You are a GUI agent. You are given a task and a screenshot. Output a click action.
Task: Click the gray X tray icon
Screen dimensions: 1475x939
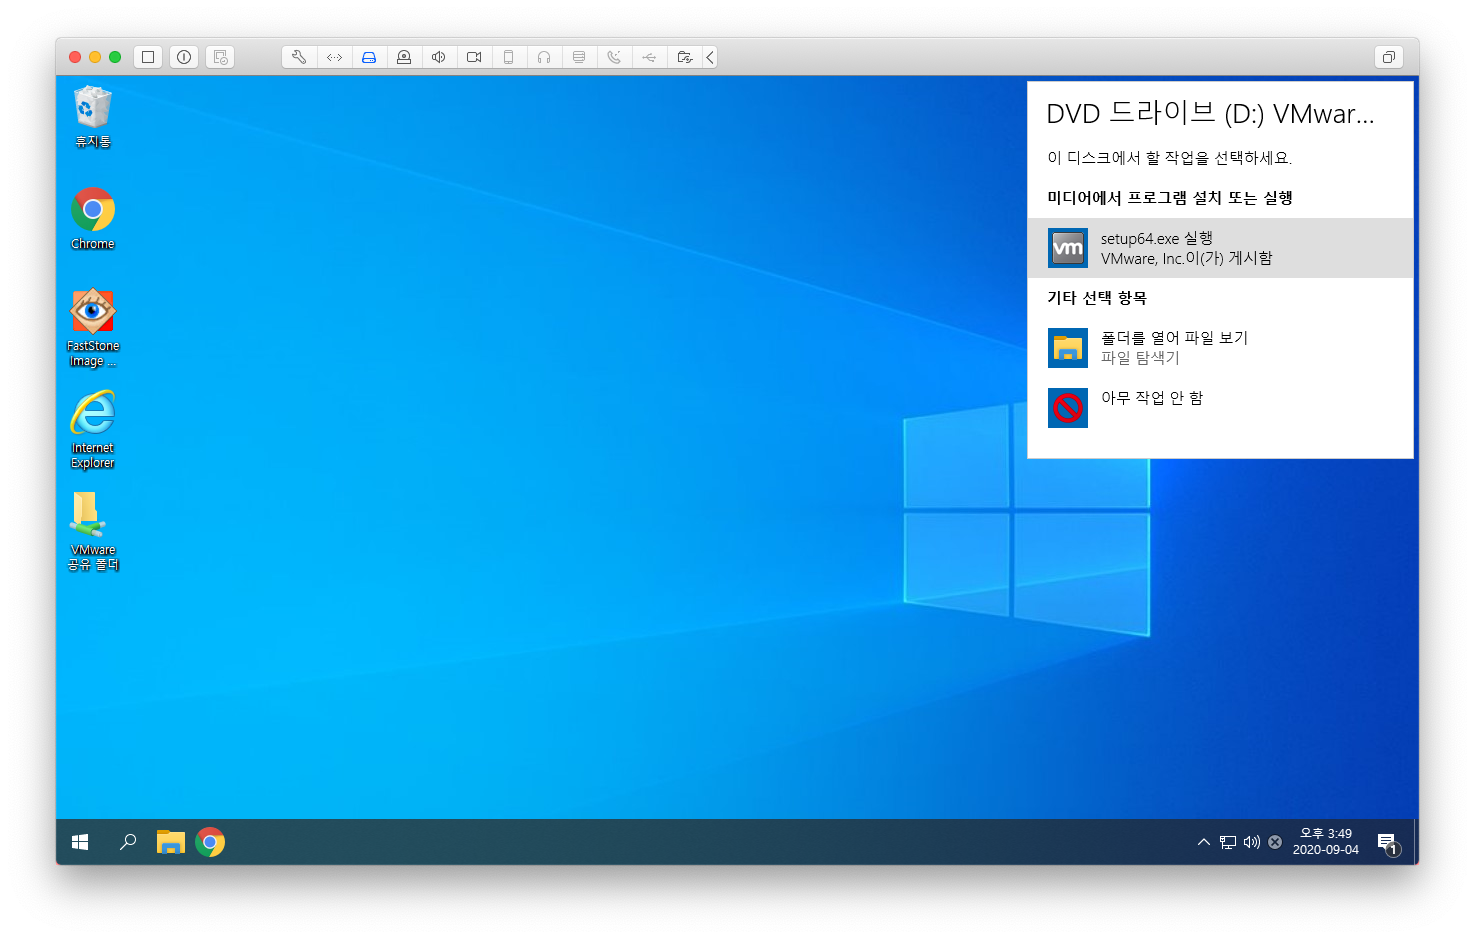pyautogui.click(x=1275, y=842)
